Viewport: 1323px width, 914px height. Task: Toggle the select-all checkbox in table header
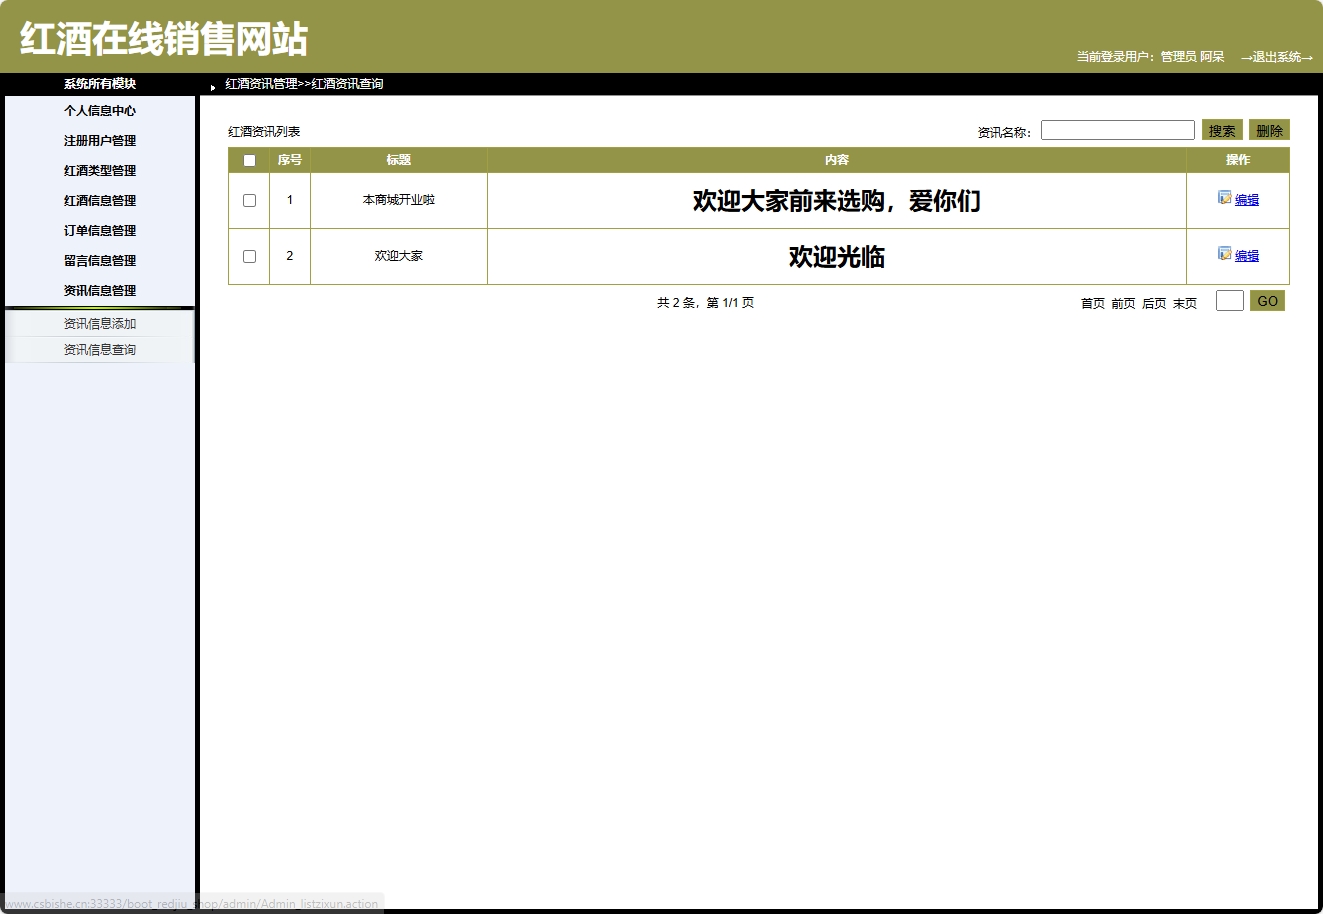(249, 159)
